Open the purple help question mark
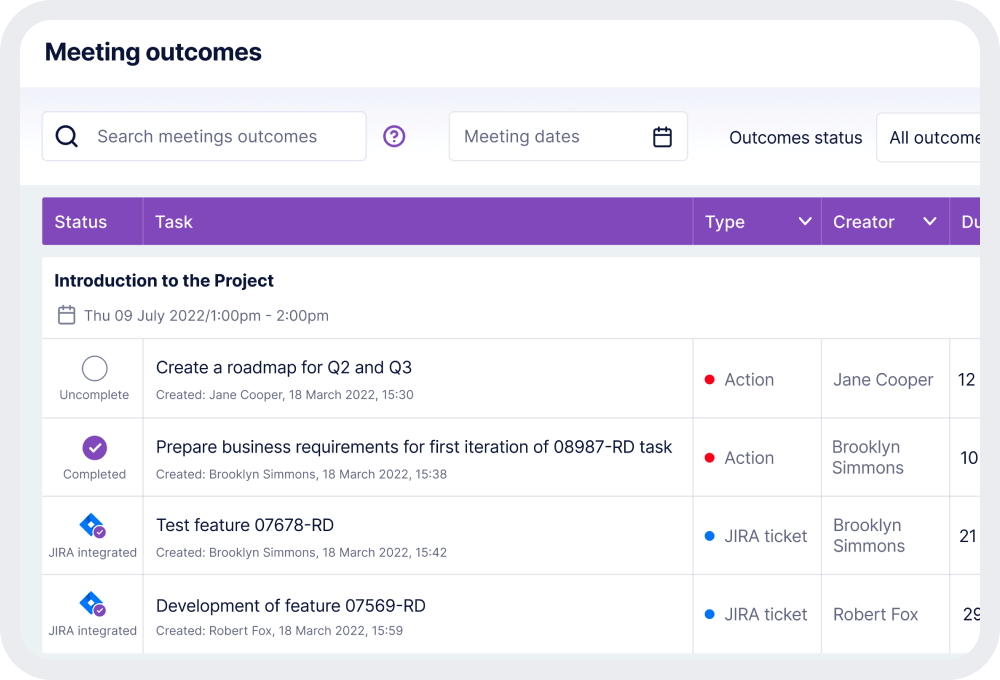This screenshot has height=680, width=1000. pyautogui.click(x=395, y=137)
